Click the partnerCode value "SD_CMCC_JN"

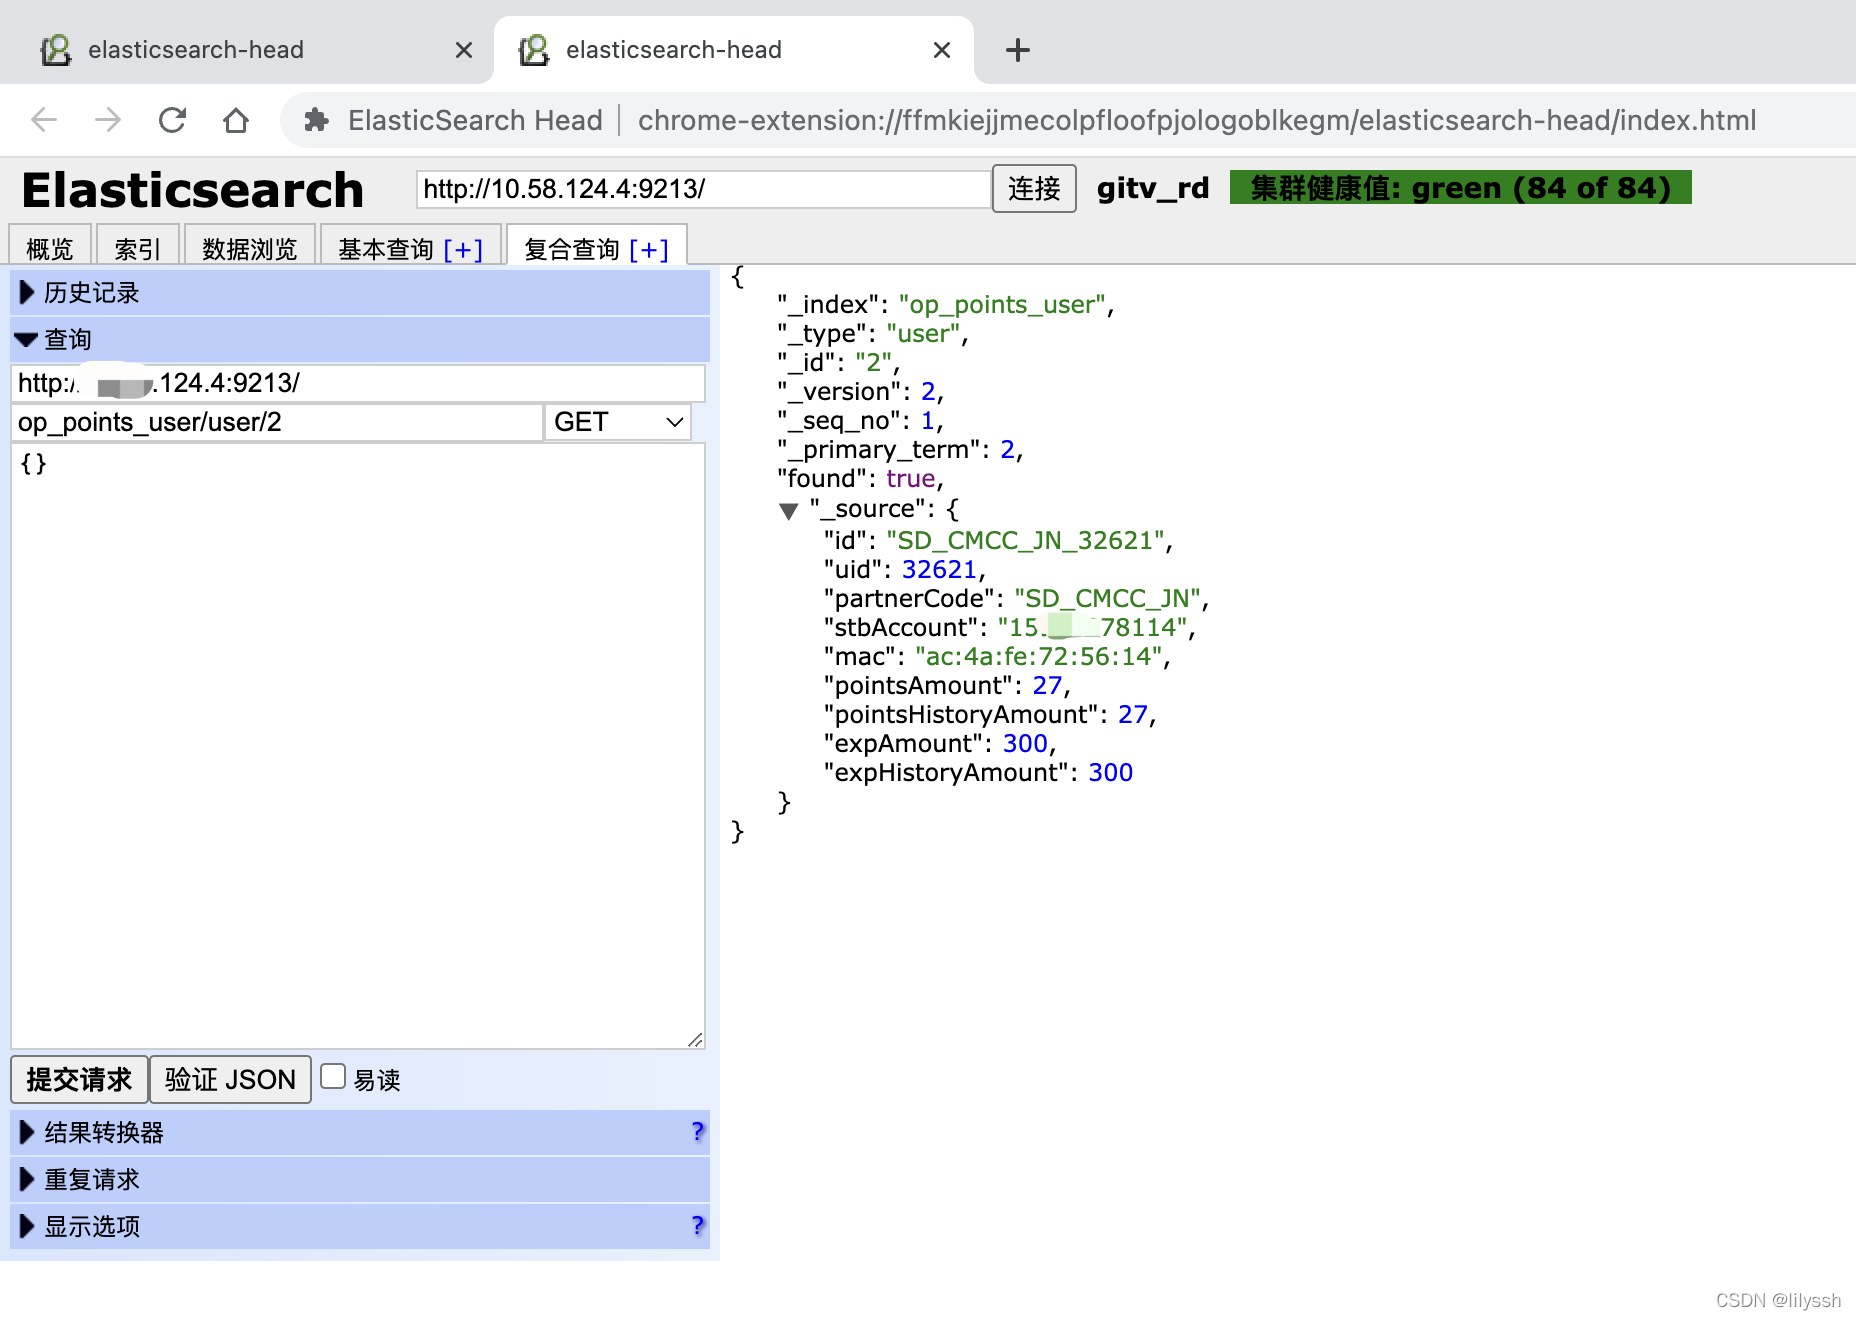coord(1107,598)
